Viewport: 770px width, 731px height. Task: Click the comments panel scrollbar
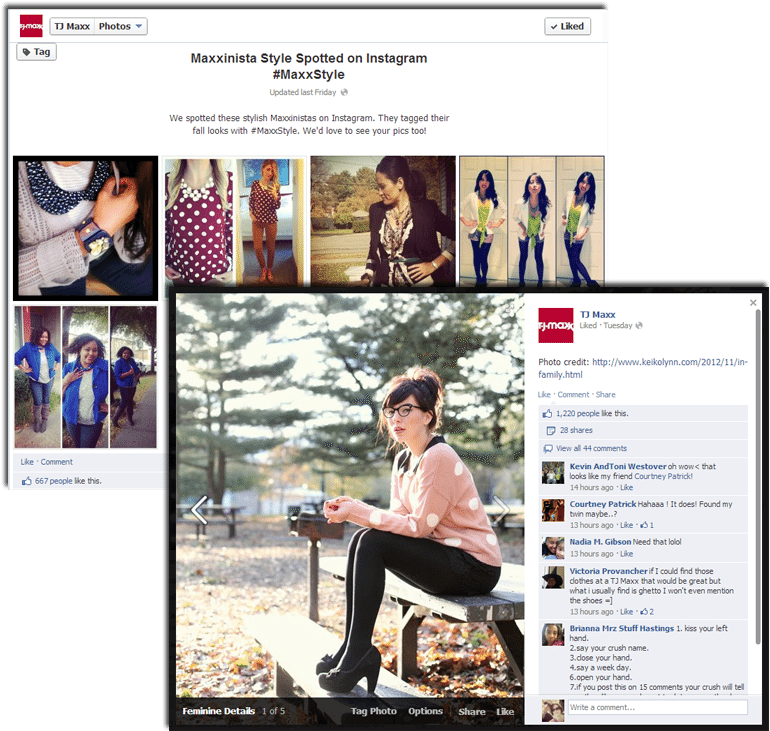759,476
